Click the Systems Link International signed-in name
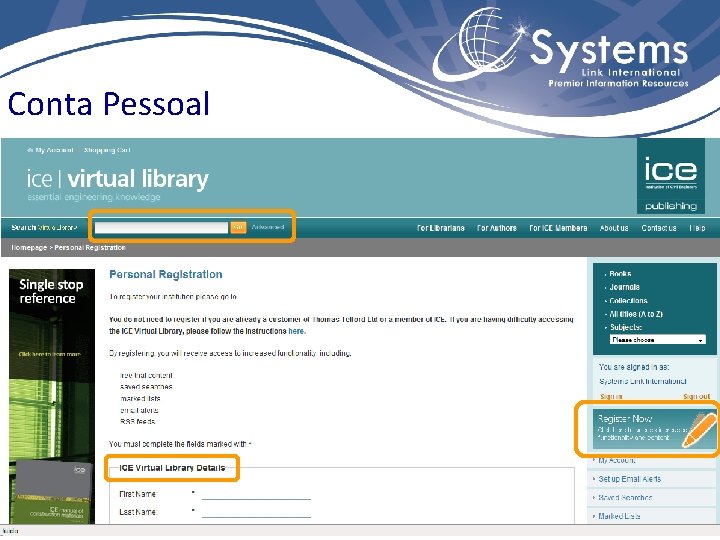Image resolution: width=720 pixels, height=540 pixels. pos(643,381)
